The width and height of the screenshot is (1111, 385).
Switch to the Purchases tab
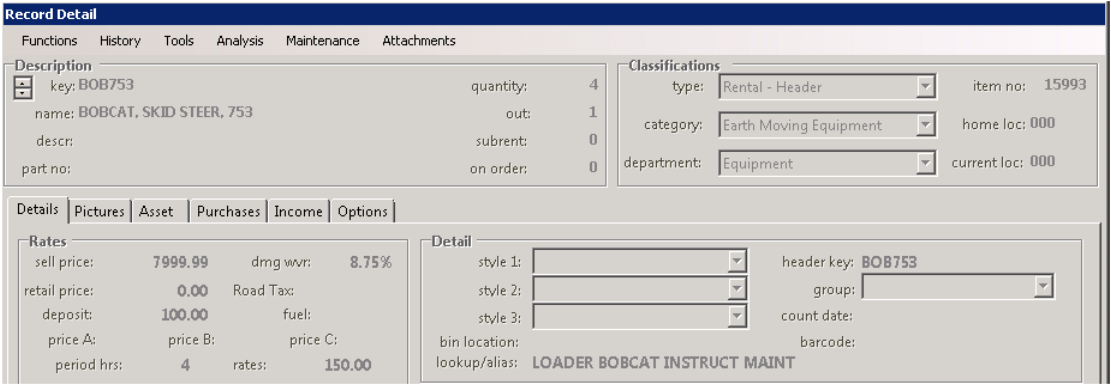click(228, 211)
